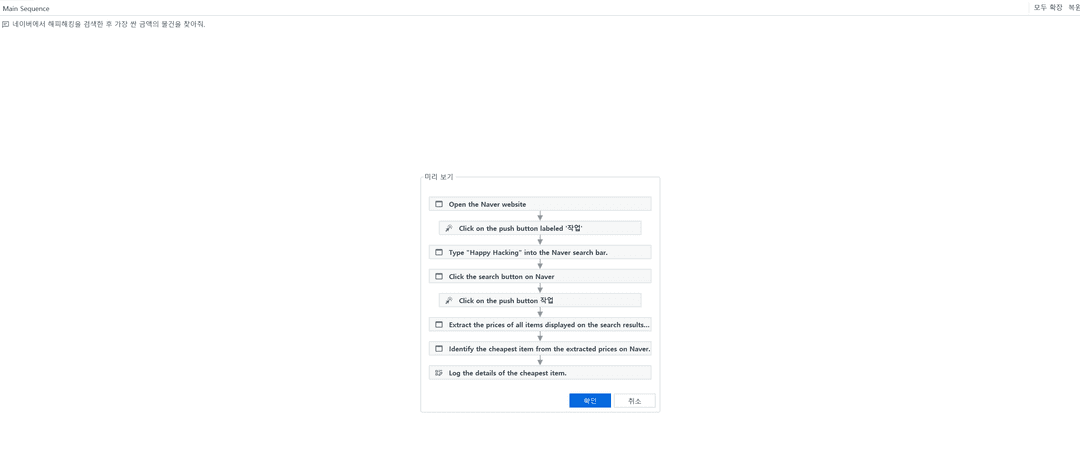Select 'Type "Happy Hacking" into the Naver search bar' step
1080x459 pixels.
click(540, 252)
